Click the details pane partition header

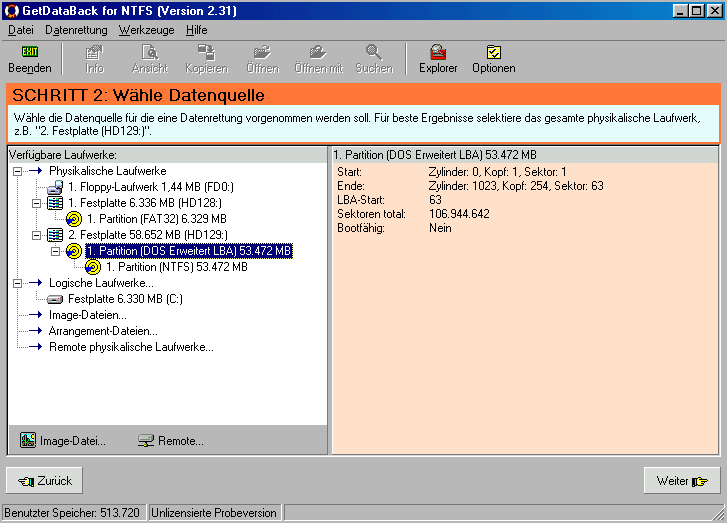point(525,155)
